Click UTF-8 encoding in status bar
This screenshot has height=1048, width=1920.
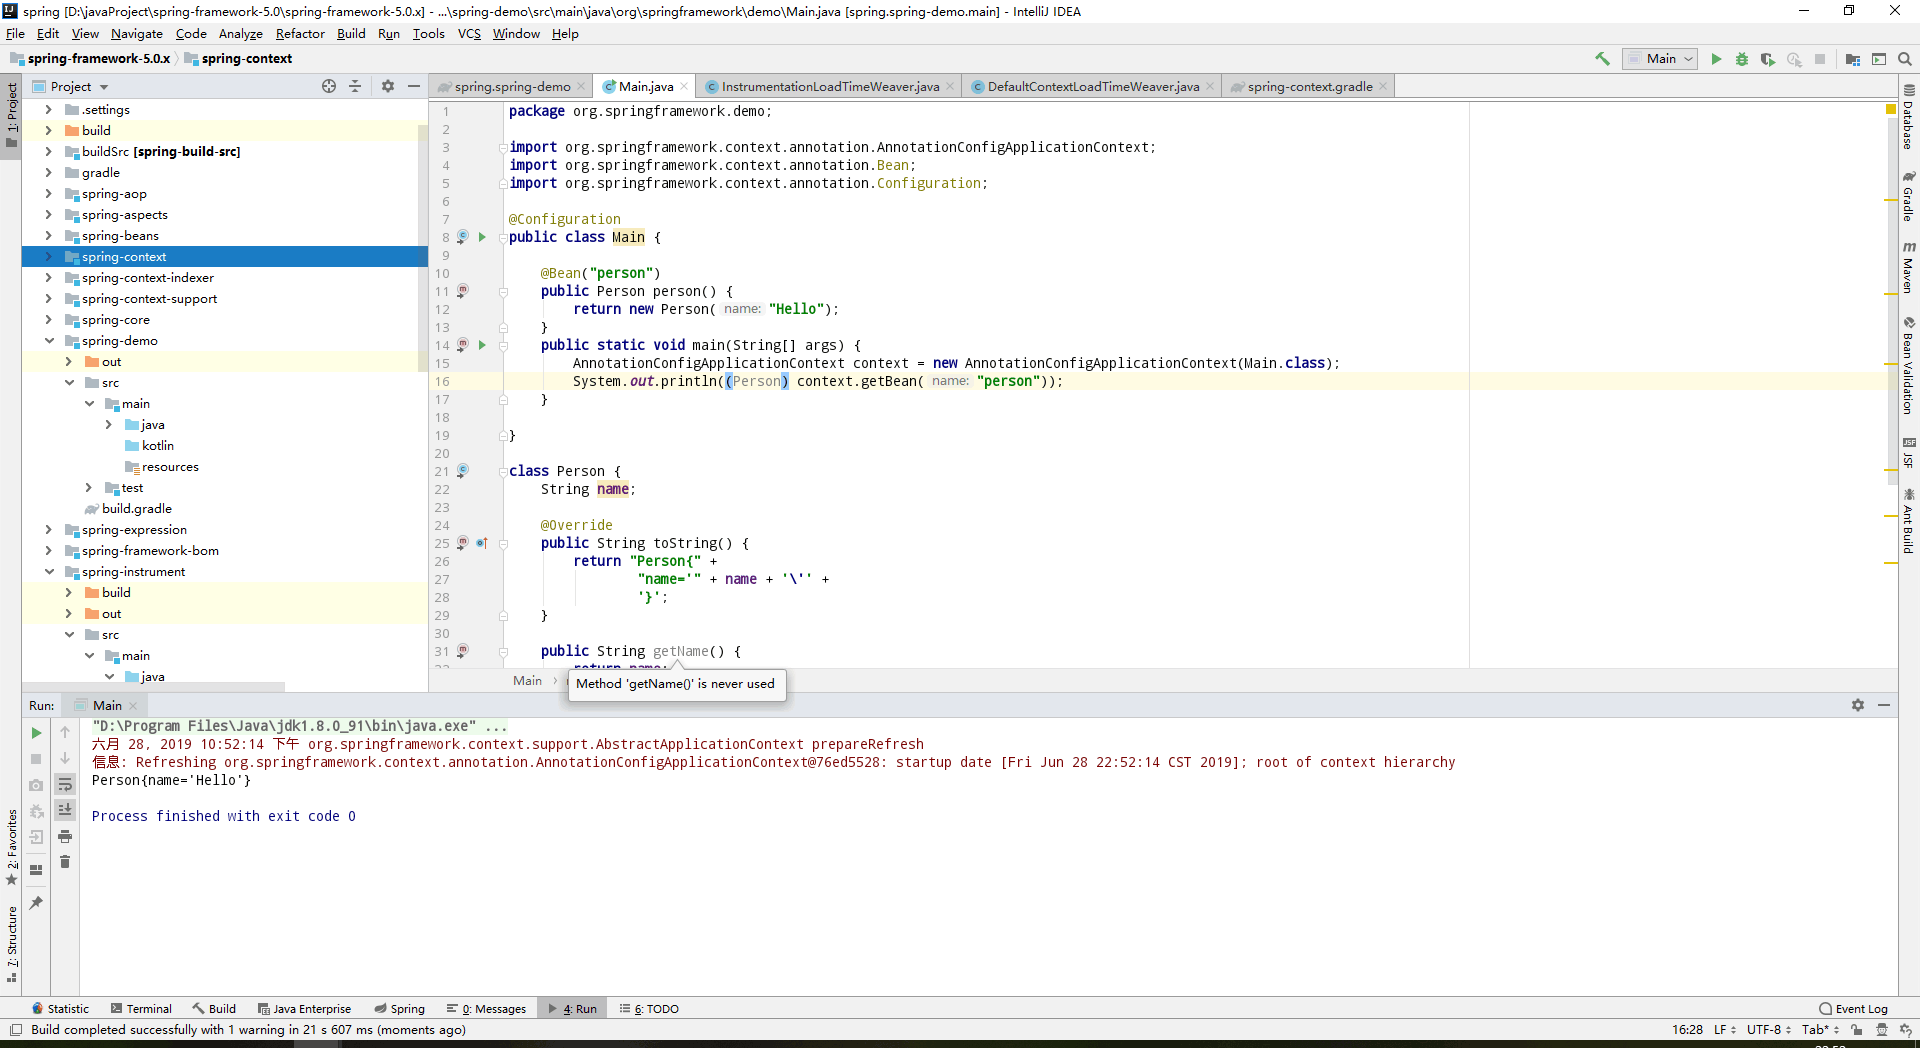point(1769,1030)
